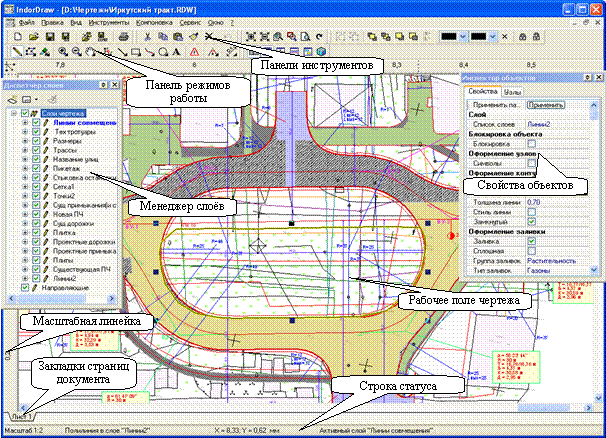Click the Delete X icon in toolbar
Viewport: 606px width, 438px height.
tap(207, 35)
